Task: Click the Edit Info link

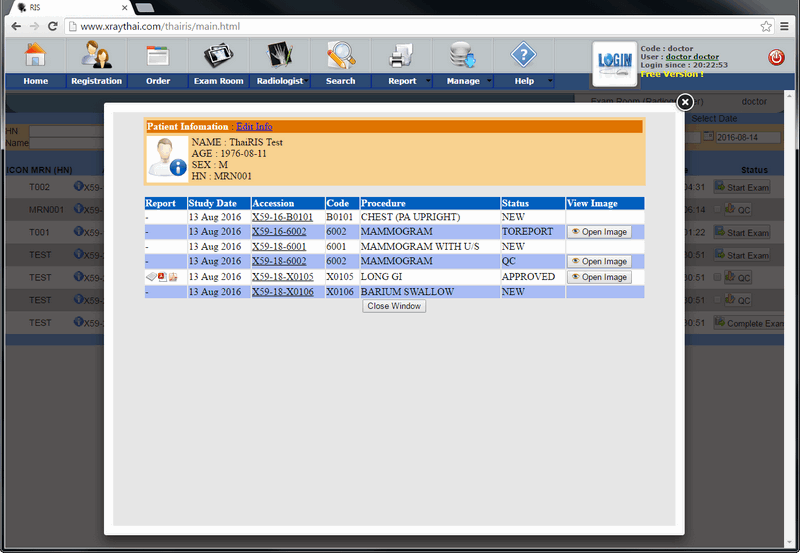Action: [254, 127]
